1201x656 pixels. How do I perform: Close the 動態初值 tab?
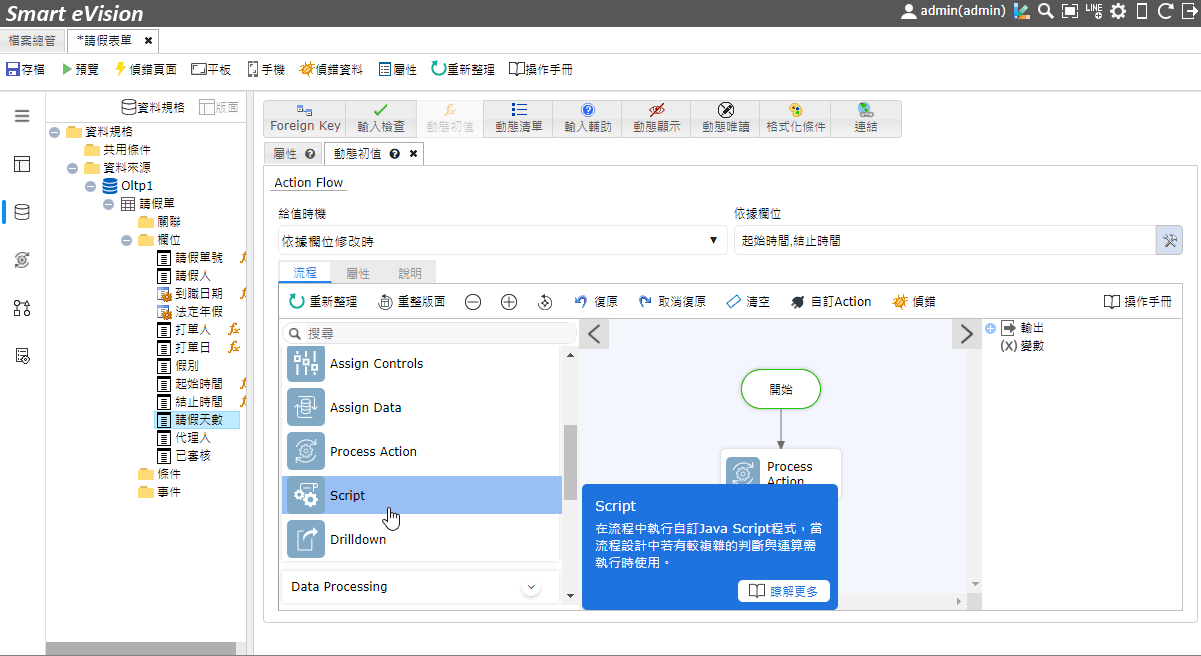[413, 154]
